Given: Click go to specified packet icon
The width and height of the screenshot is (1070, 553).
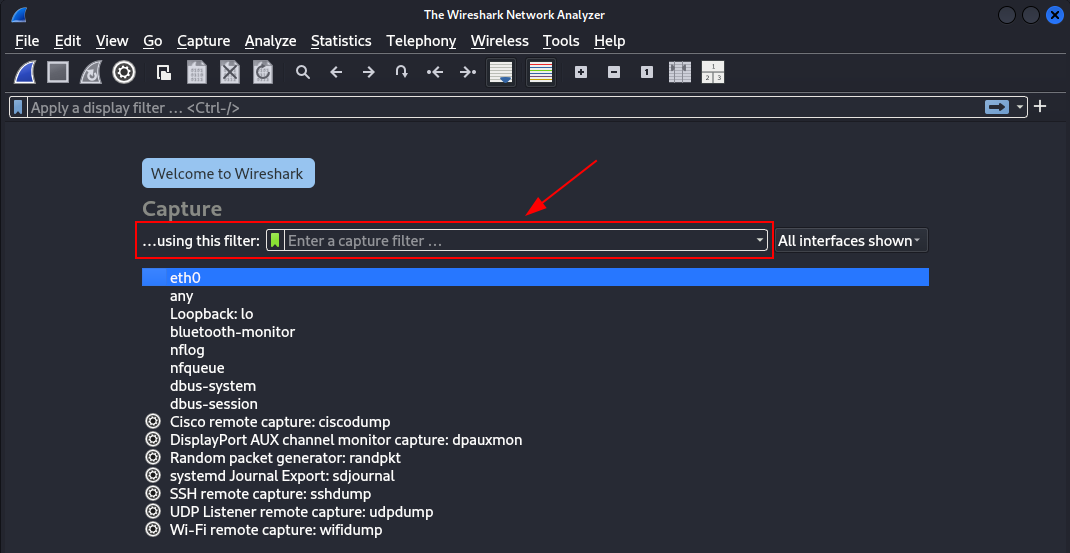Looking at the screenshot, I should click(401, 72).
